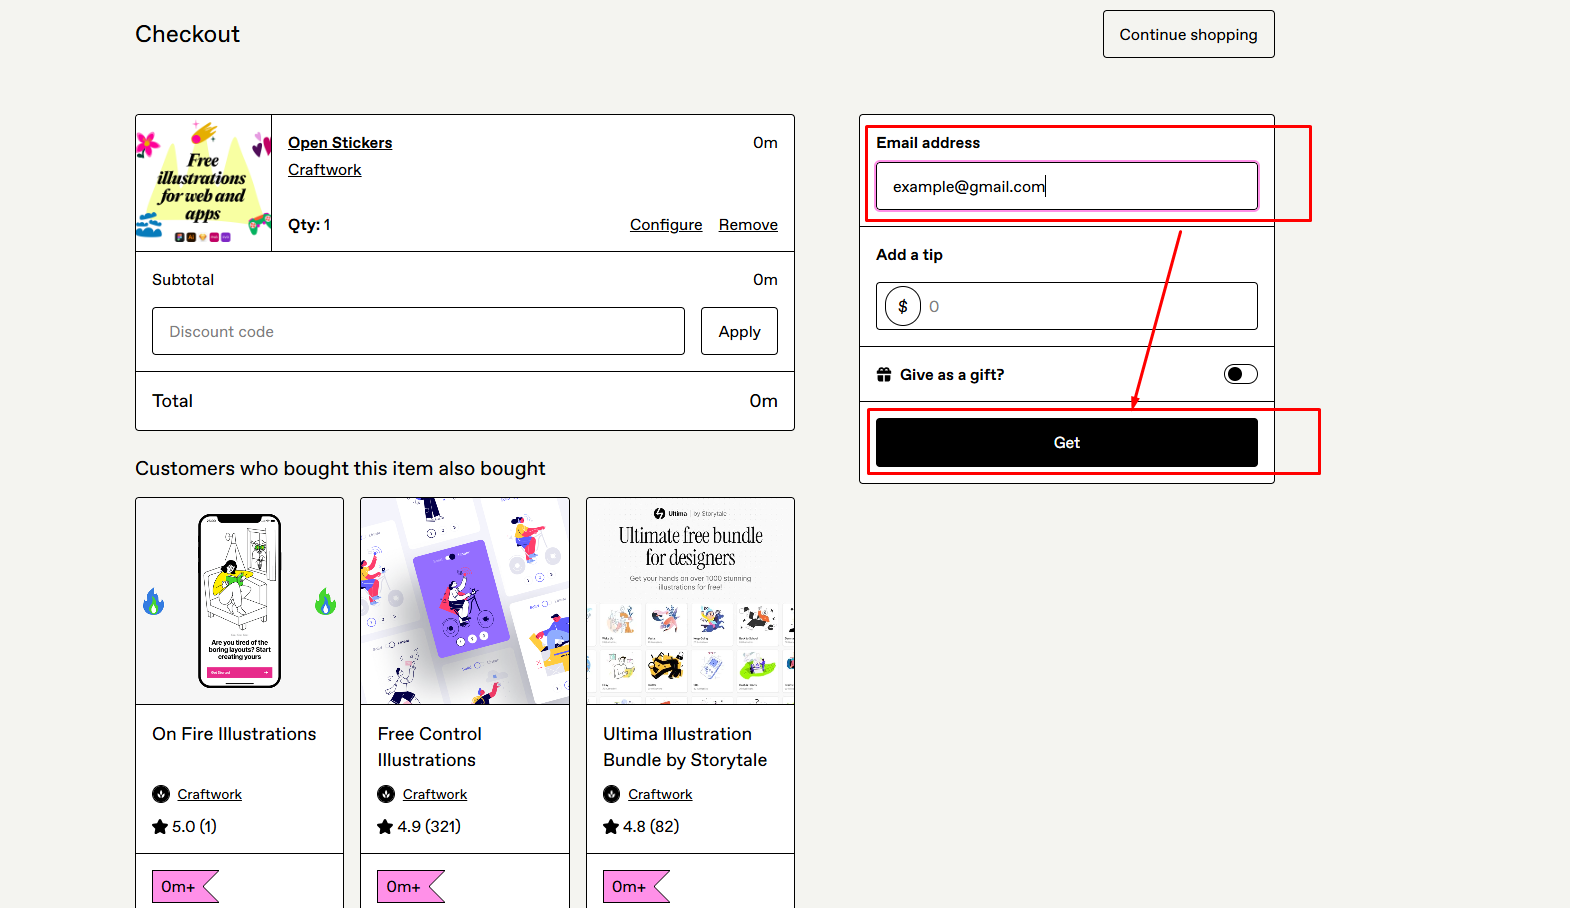This screenshot has height=908, width=1570.
Task: Click the 0m+ price tag on On Fire Illustrations
Action: point(185,887)
